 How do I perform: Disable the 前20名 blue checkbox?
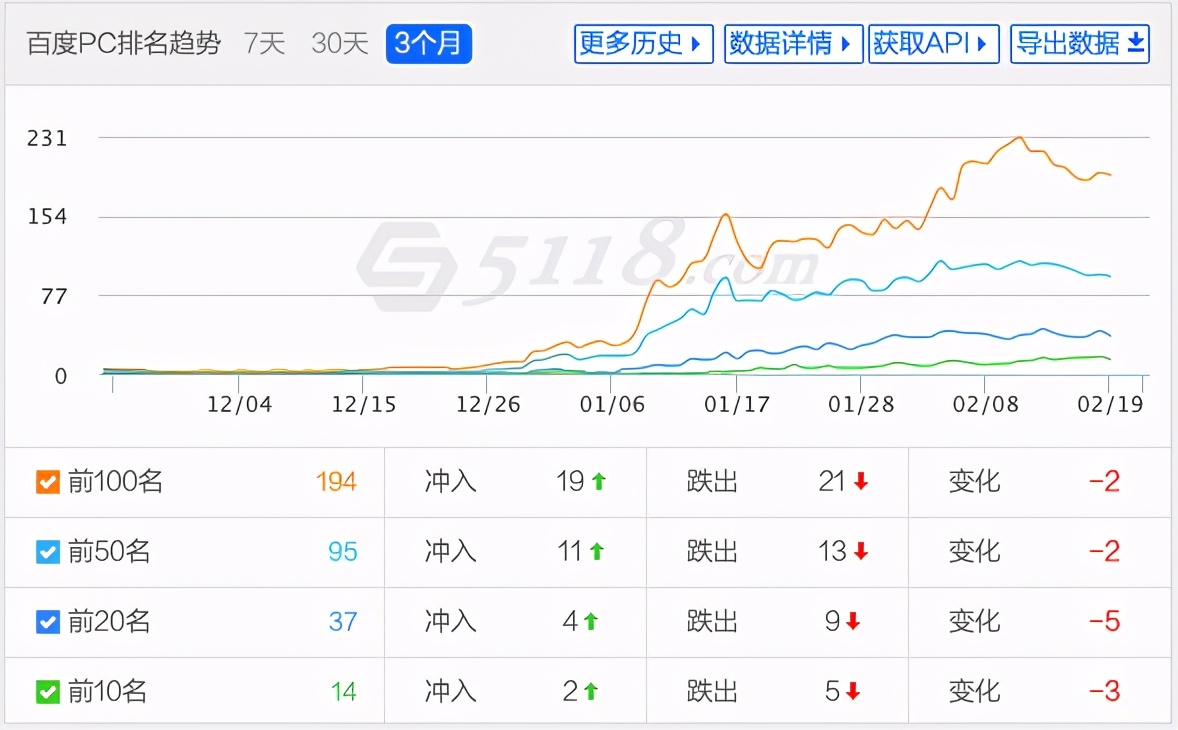(x=47, y=622)
